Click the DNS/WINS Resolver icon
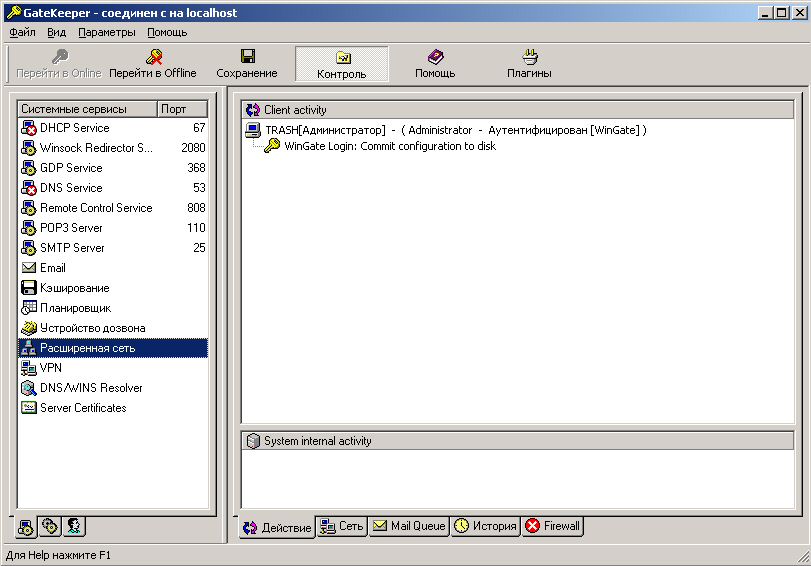This screenshot has width=811, height=566. 28,388
